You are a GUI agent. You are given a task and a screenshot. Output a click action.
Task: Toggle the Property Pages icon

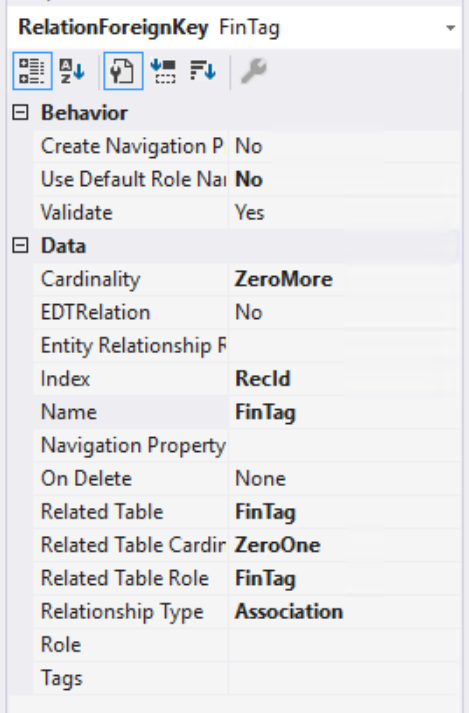coord(123,71)
